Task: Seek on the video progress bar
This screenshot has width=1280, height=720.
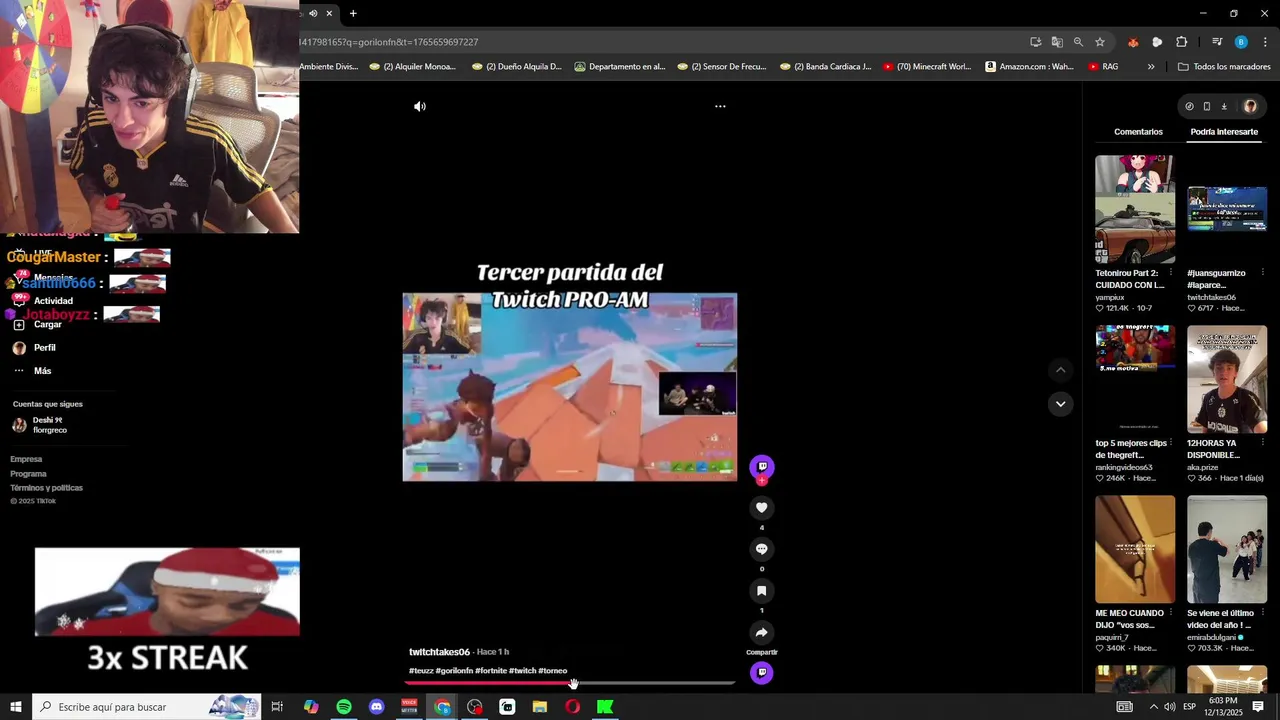Action: pyautogui.click(x=570, y=683)
